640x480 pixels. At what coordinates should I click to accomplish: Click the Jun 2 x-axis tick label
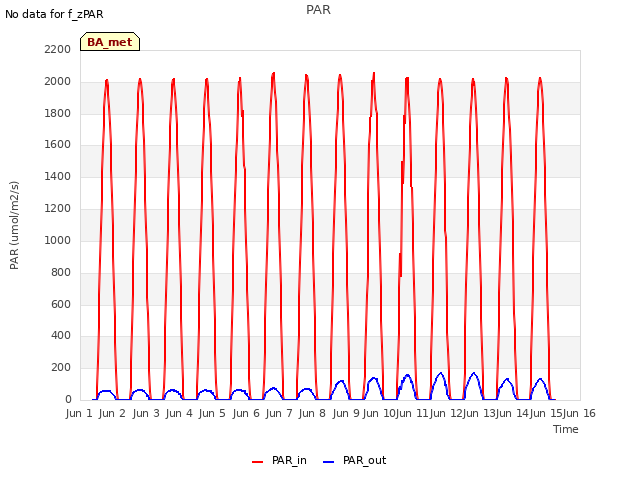pyautogui.click(x=112, y=413)
